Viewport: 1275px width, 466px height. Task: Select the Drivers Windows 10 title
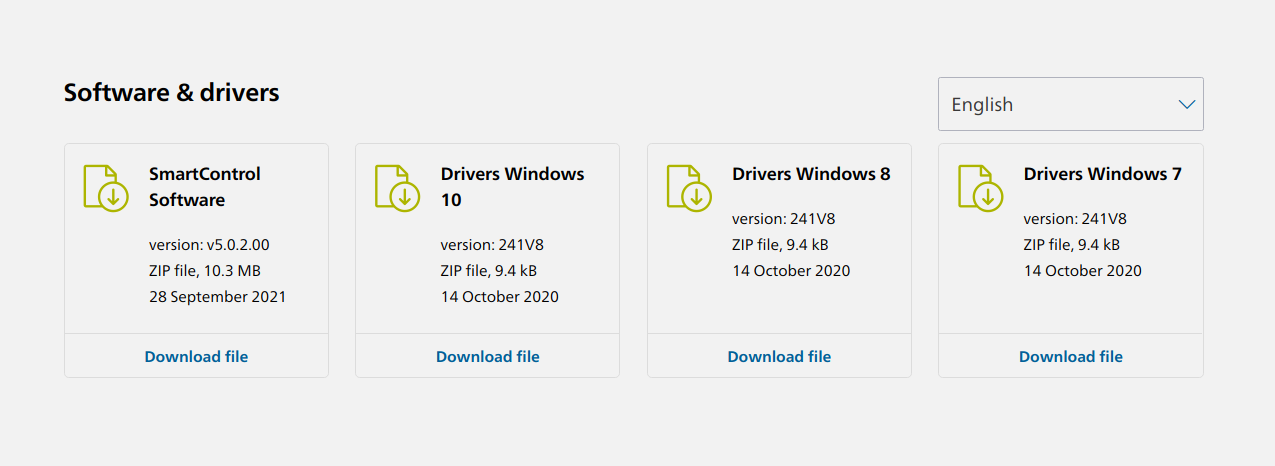(512, 187)
